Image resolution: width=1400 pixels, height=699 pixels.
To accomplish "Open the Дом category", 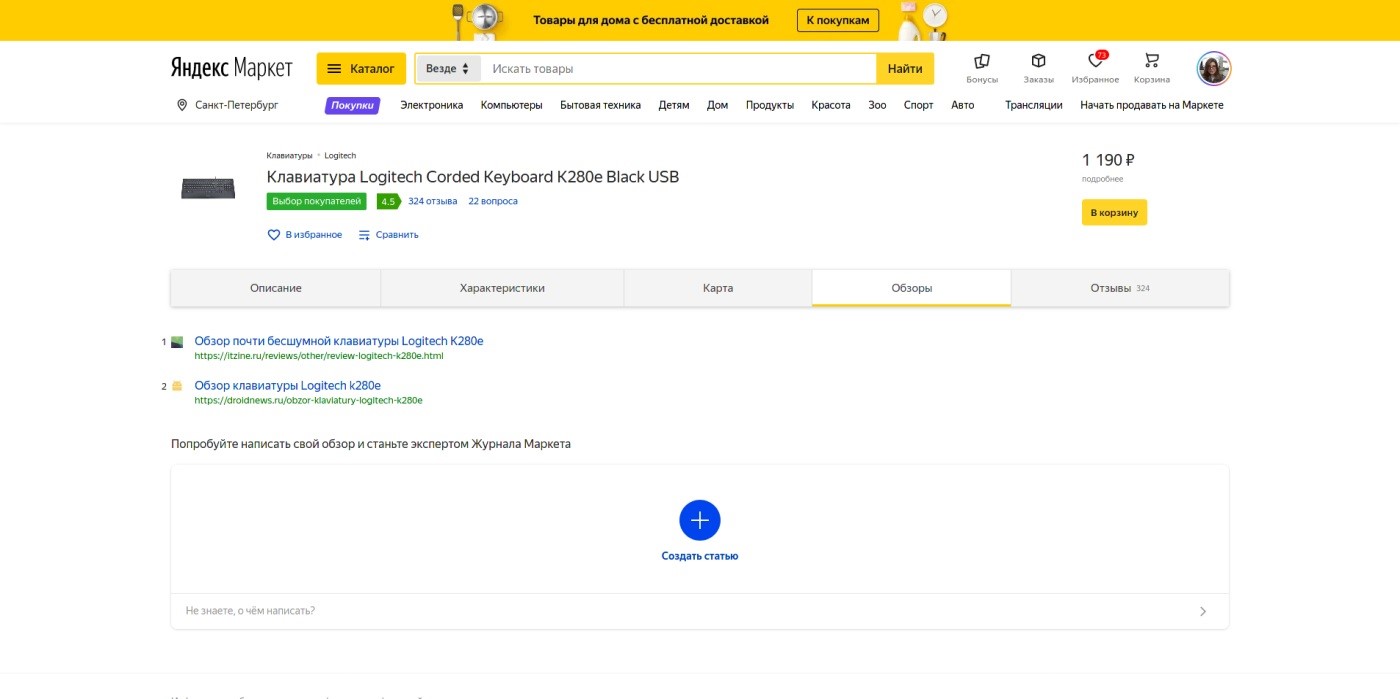I will [x=718, y=105].
